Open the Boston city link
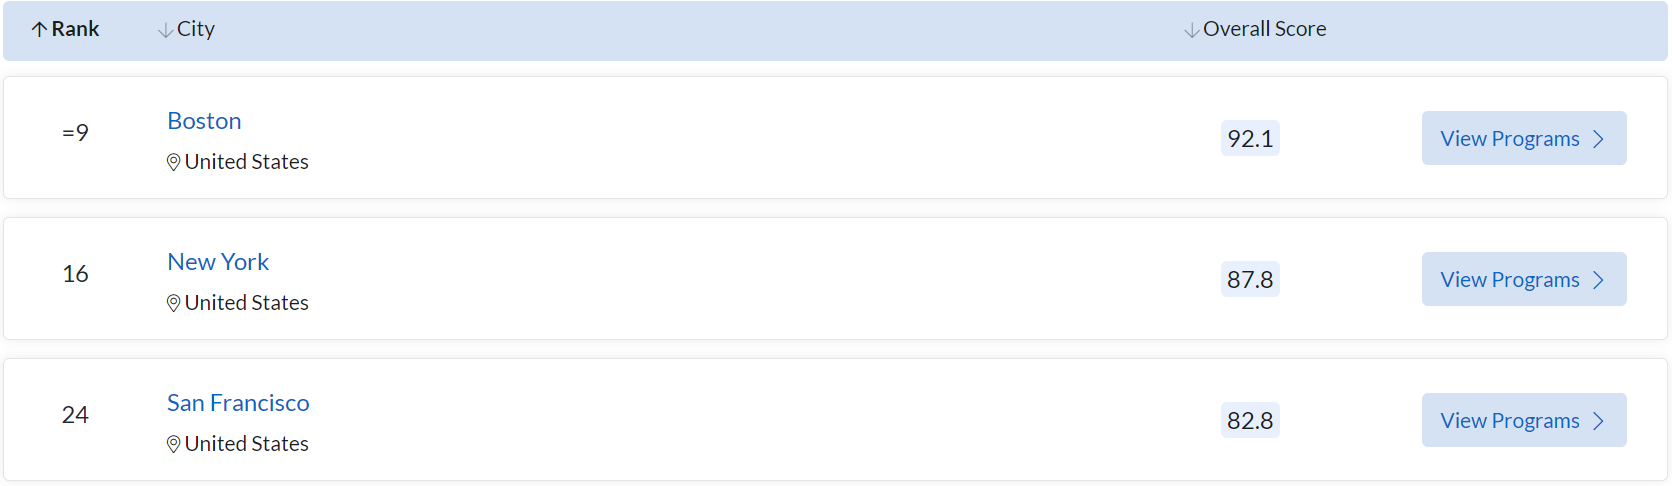Image resolution: width=1672 pixels, height=486 pixels. [204, 121]
